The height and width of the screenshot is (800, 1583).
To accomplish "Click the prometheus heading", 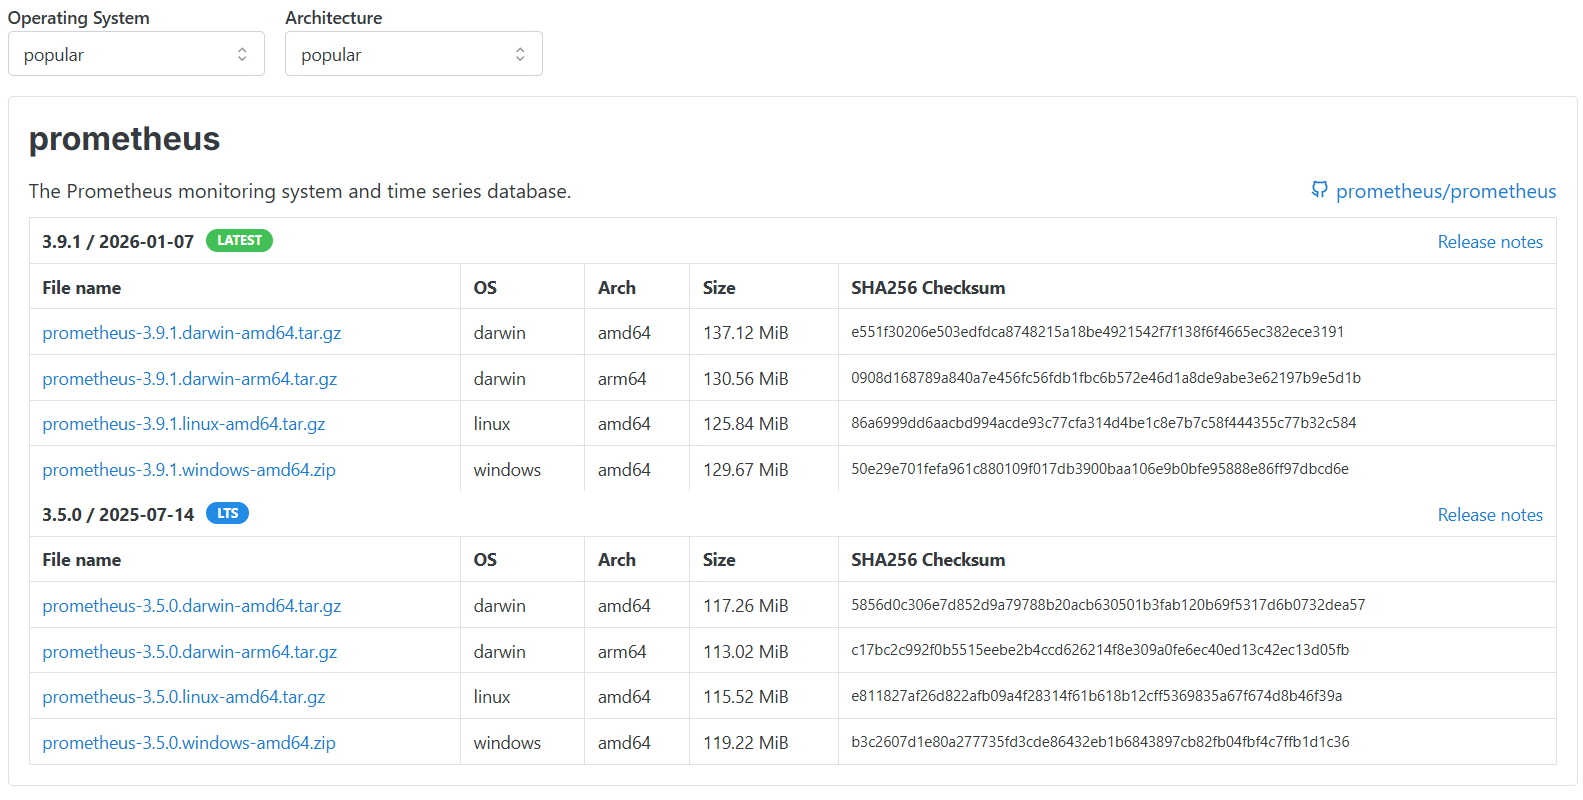I will click(x=124, y=139).
